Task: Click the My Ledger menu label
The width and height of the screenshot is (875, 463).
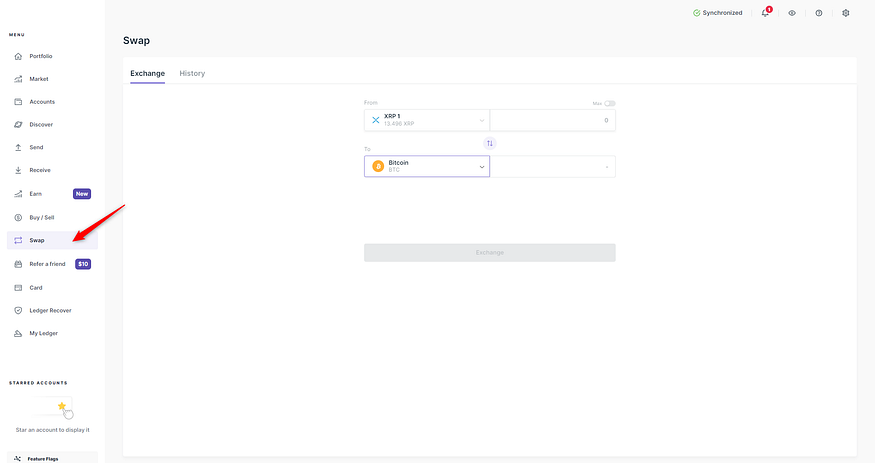Action: pyautogui.click(x=44, y=334)
